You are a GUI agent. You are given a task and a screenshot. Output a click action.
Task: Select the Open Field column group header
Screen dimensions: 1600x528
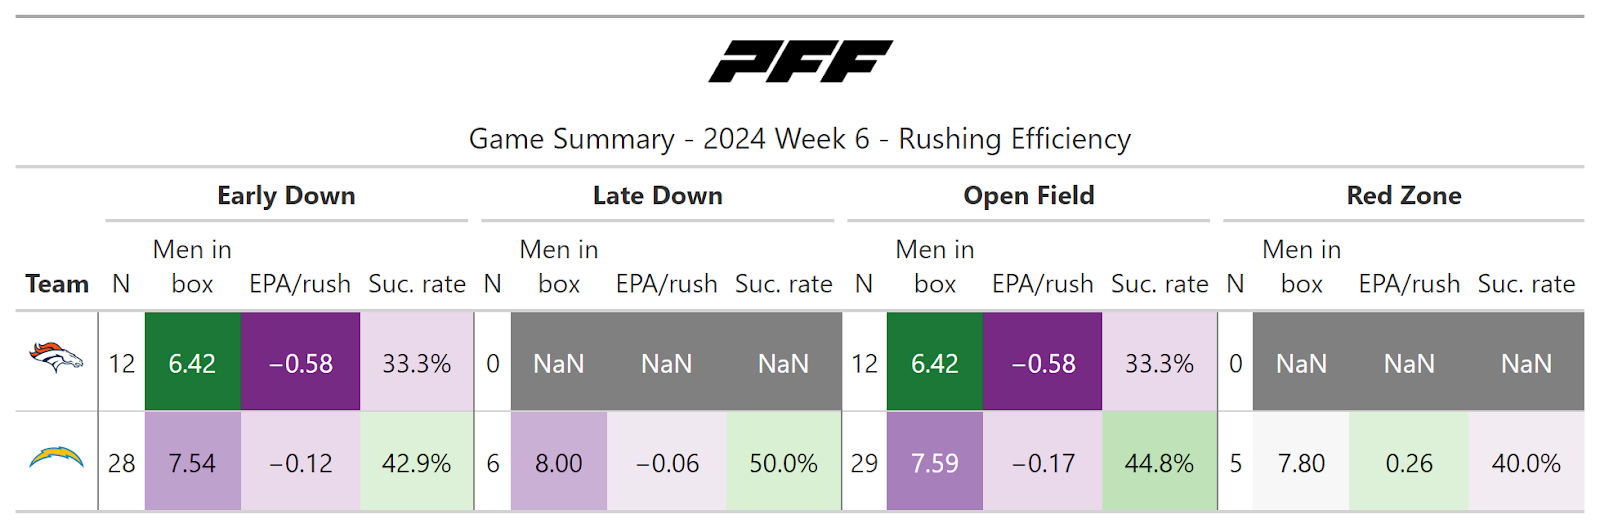coord(1028,196)
